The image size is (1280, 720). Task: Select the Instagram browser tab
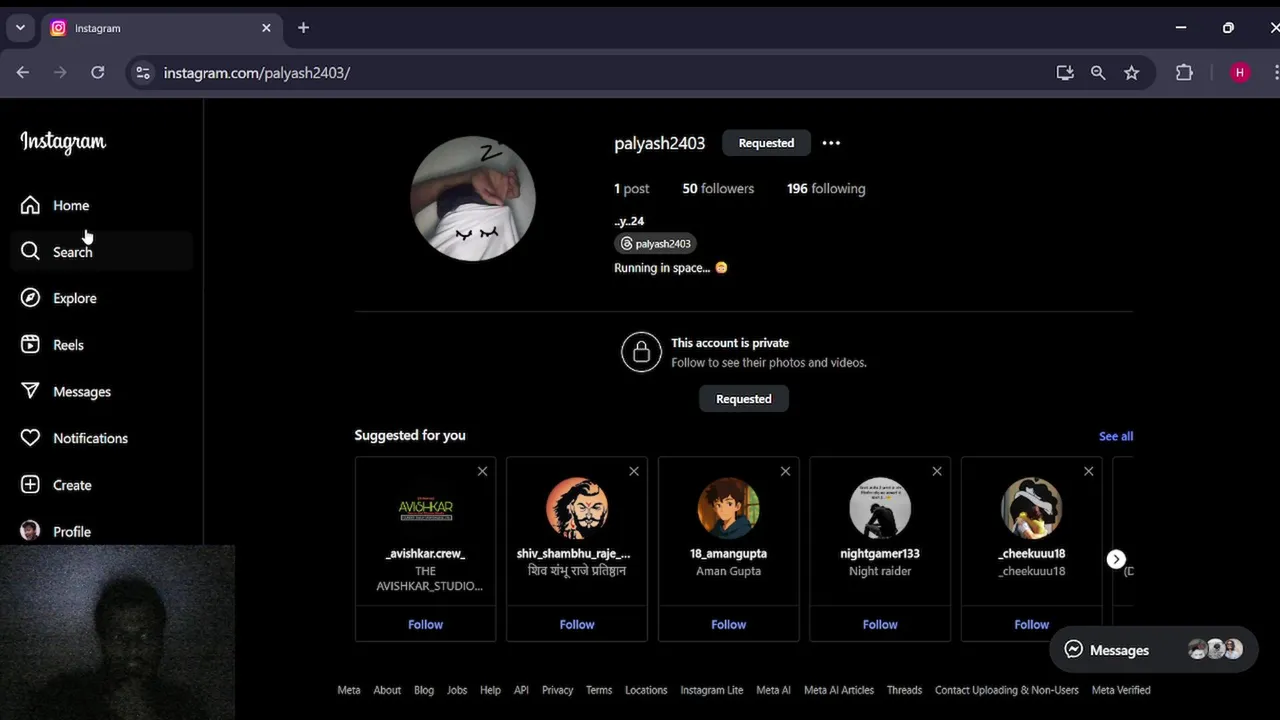pos(162,28)
